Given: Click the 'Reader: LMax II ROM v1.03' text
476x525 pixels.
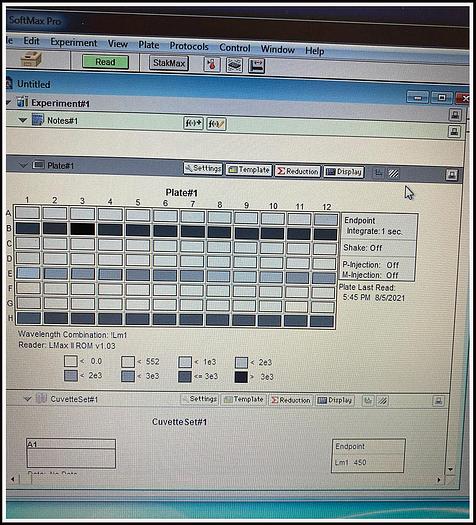Looking at the screenshot, I should tap(67, 345).
